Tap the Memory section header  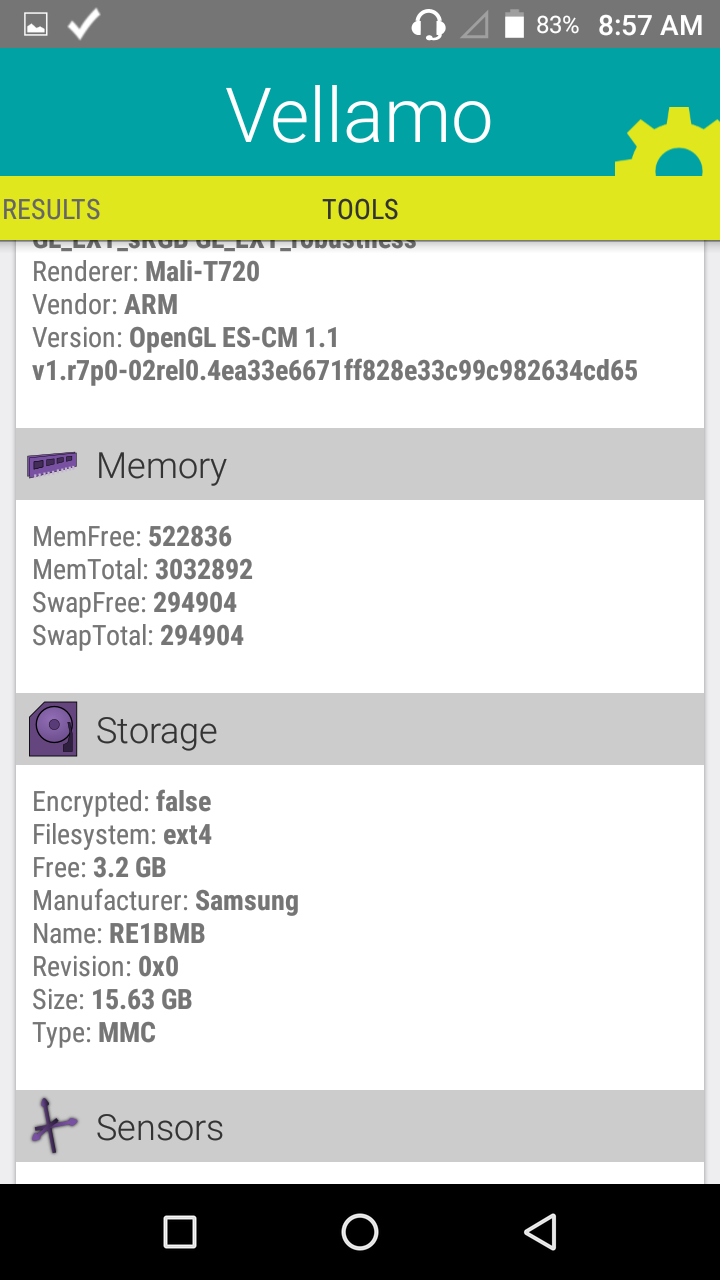point(360,465)
